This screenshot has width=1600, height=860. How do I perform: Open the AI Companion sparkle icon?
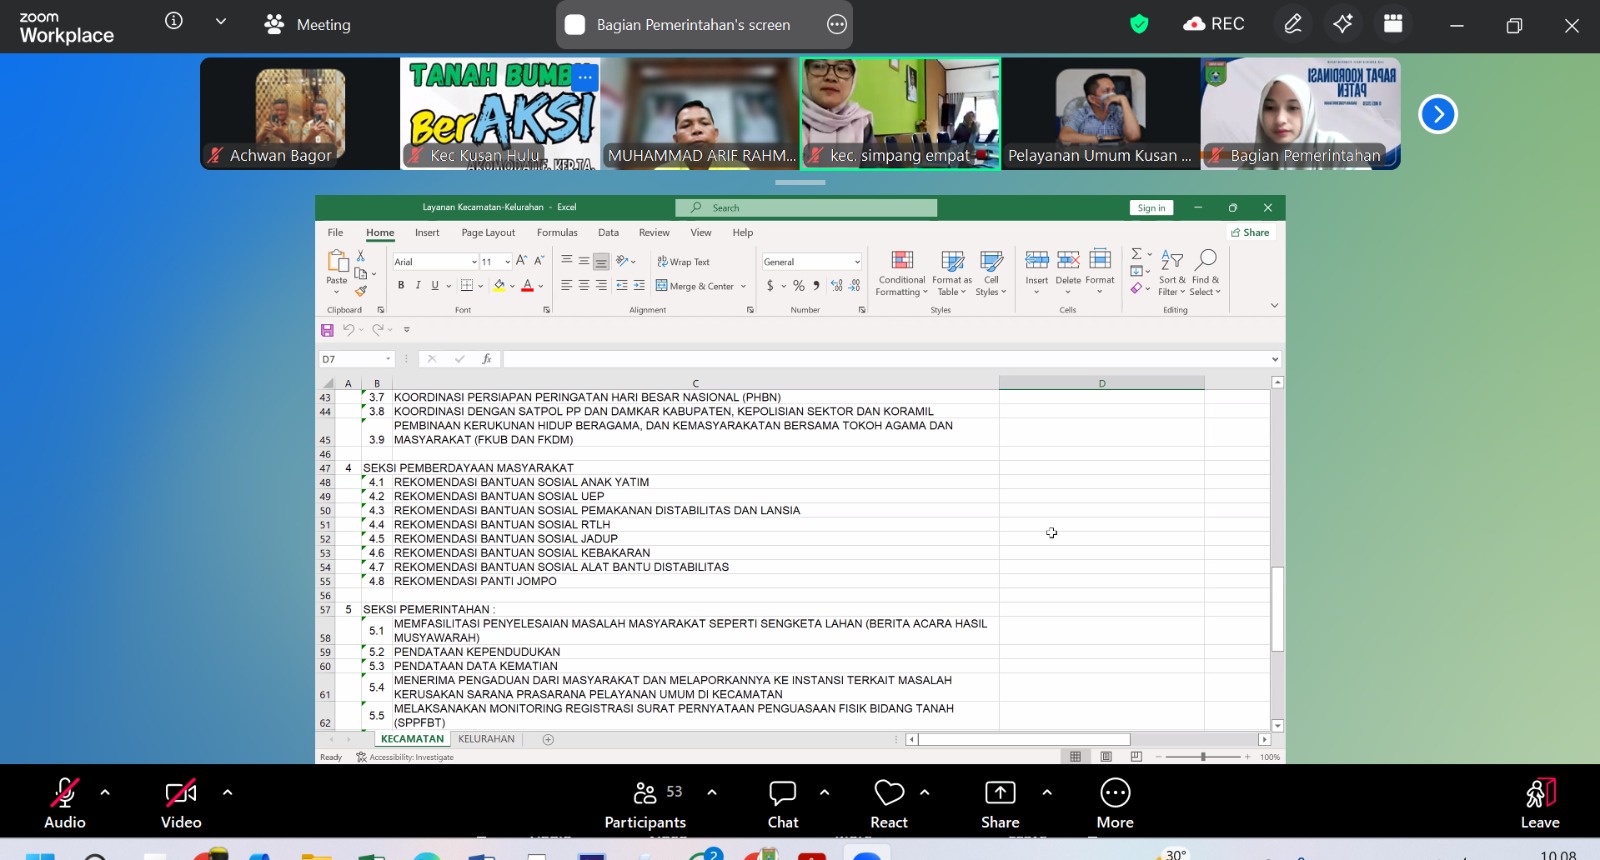1343,23
